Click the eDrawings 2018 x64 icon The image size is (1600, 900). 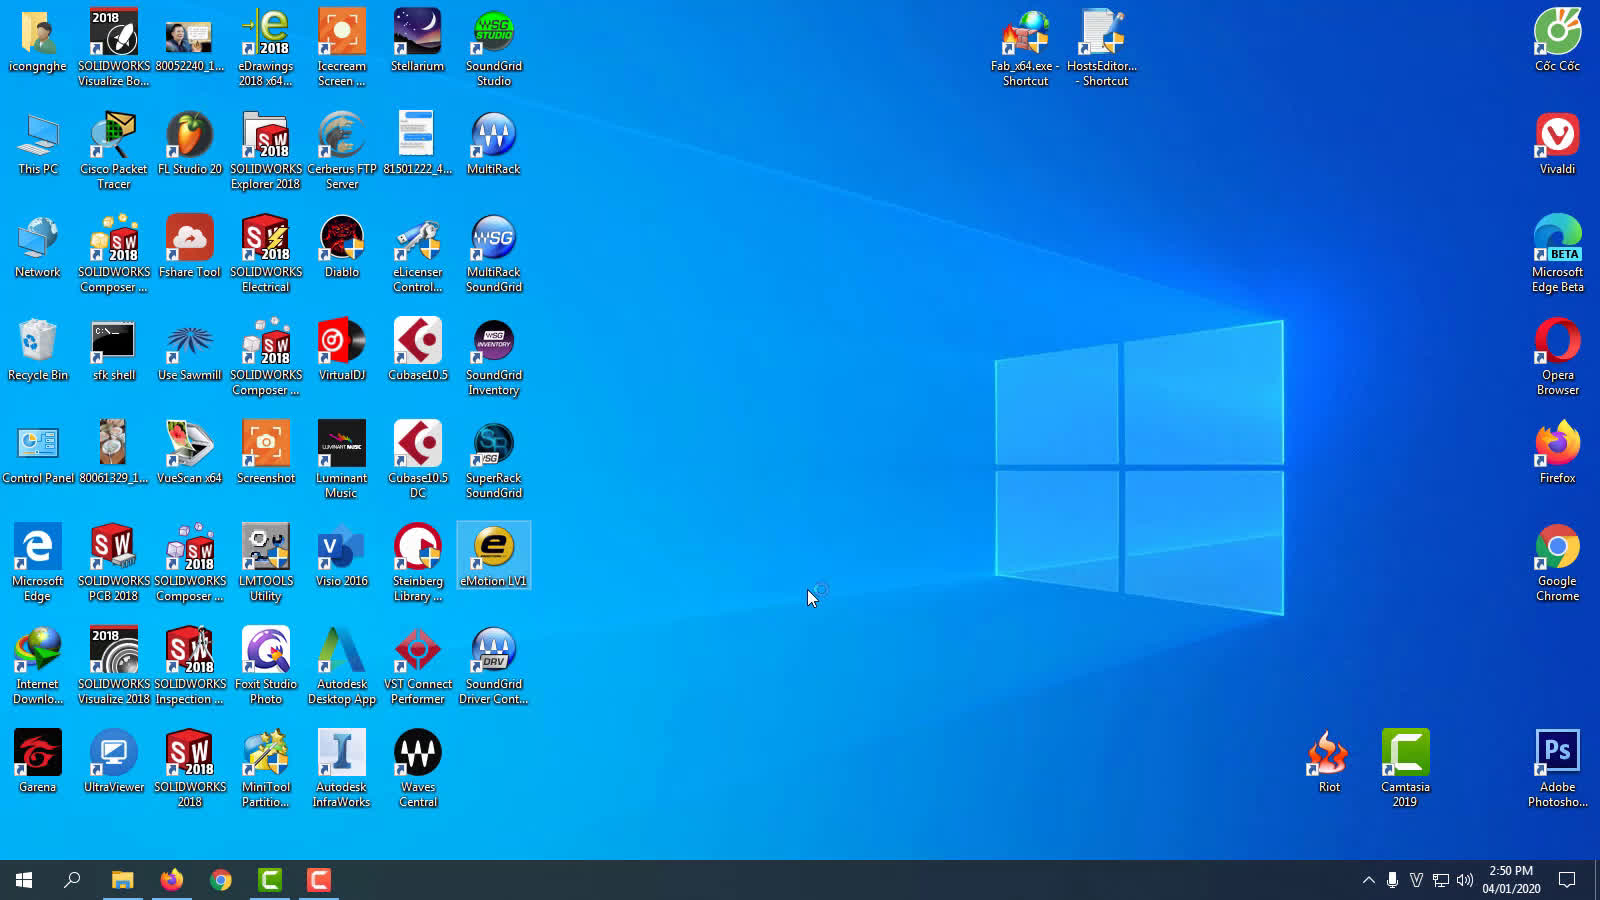click(266, 48)
